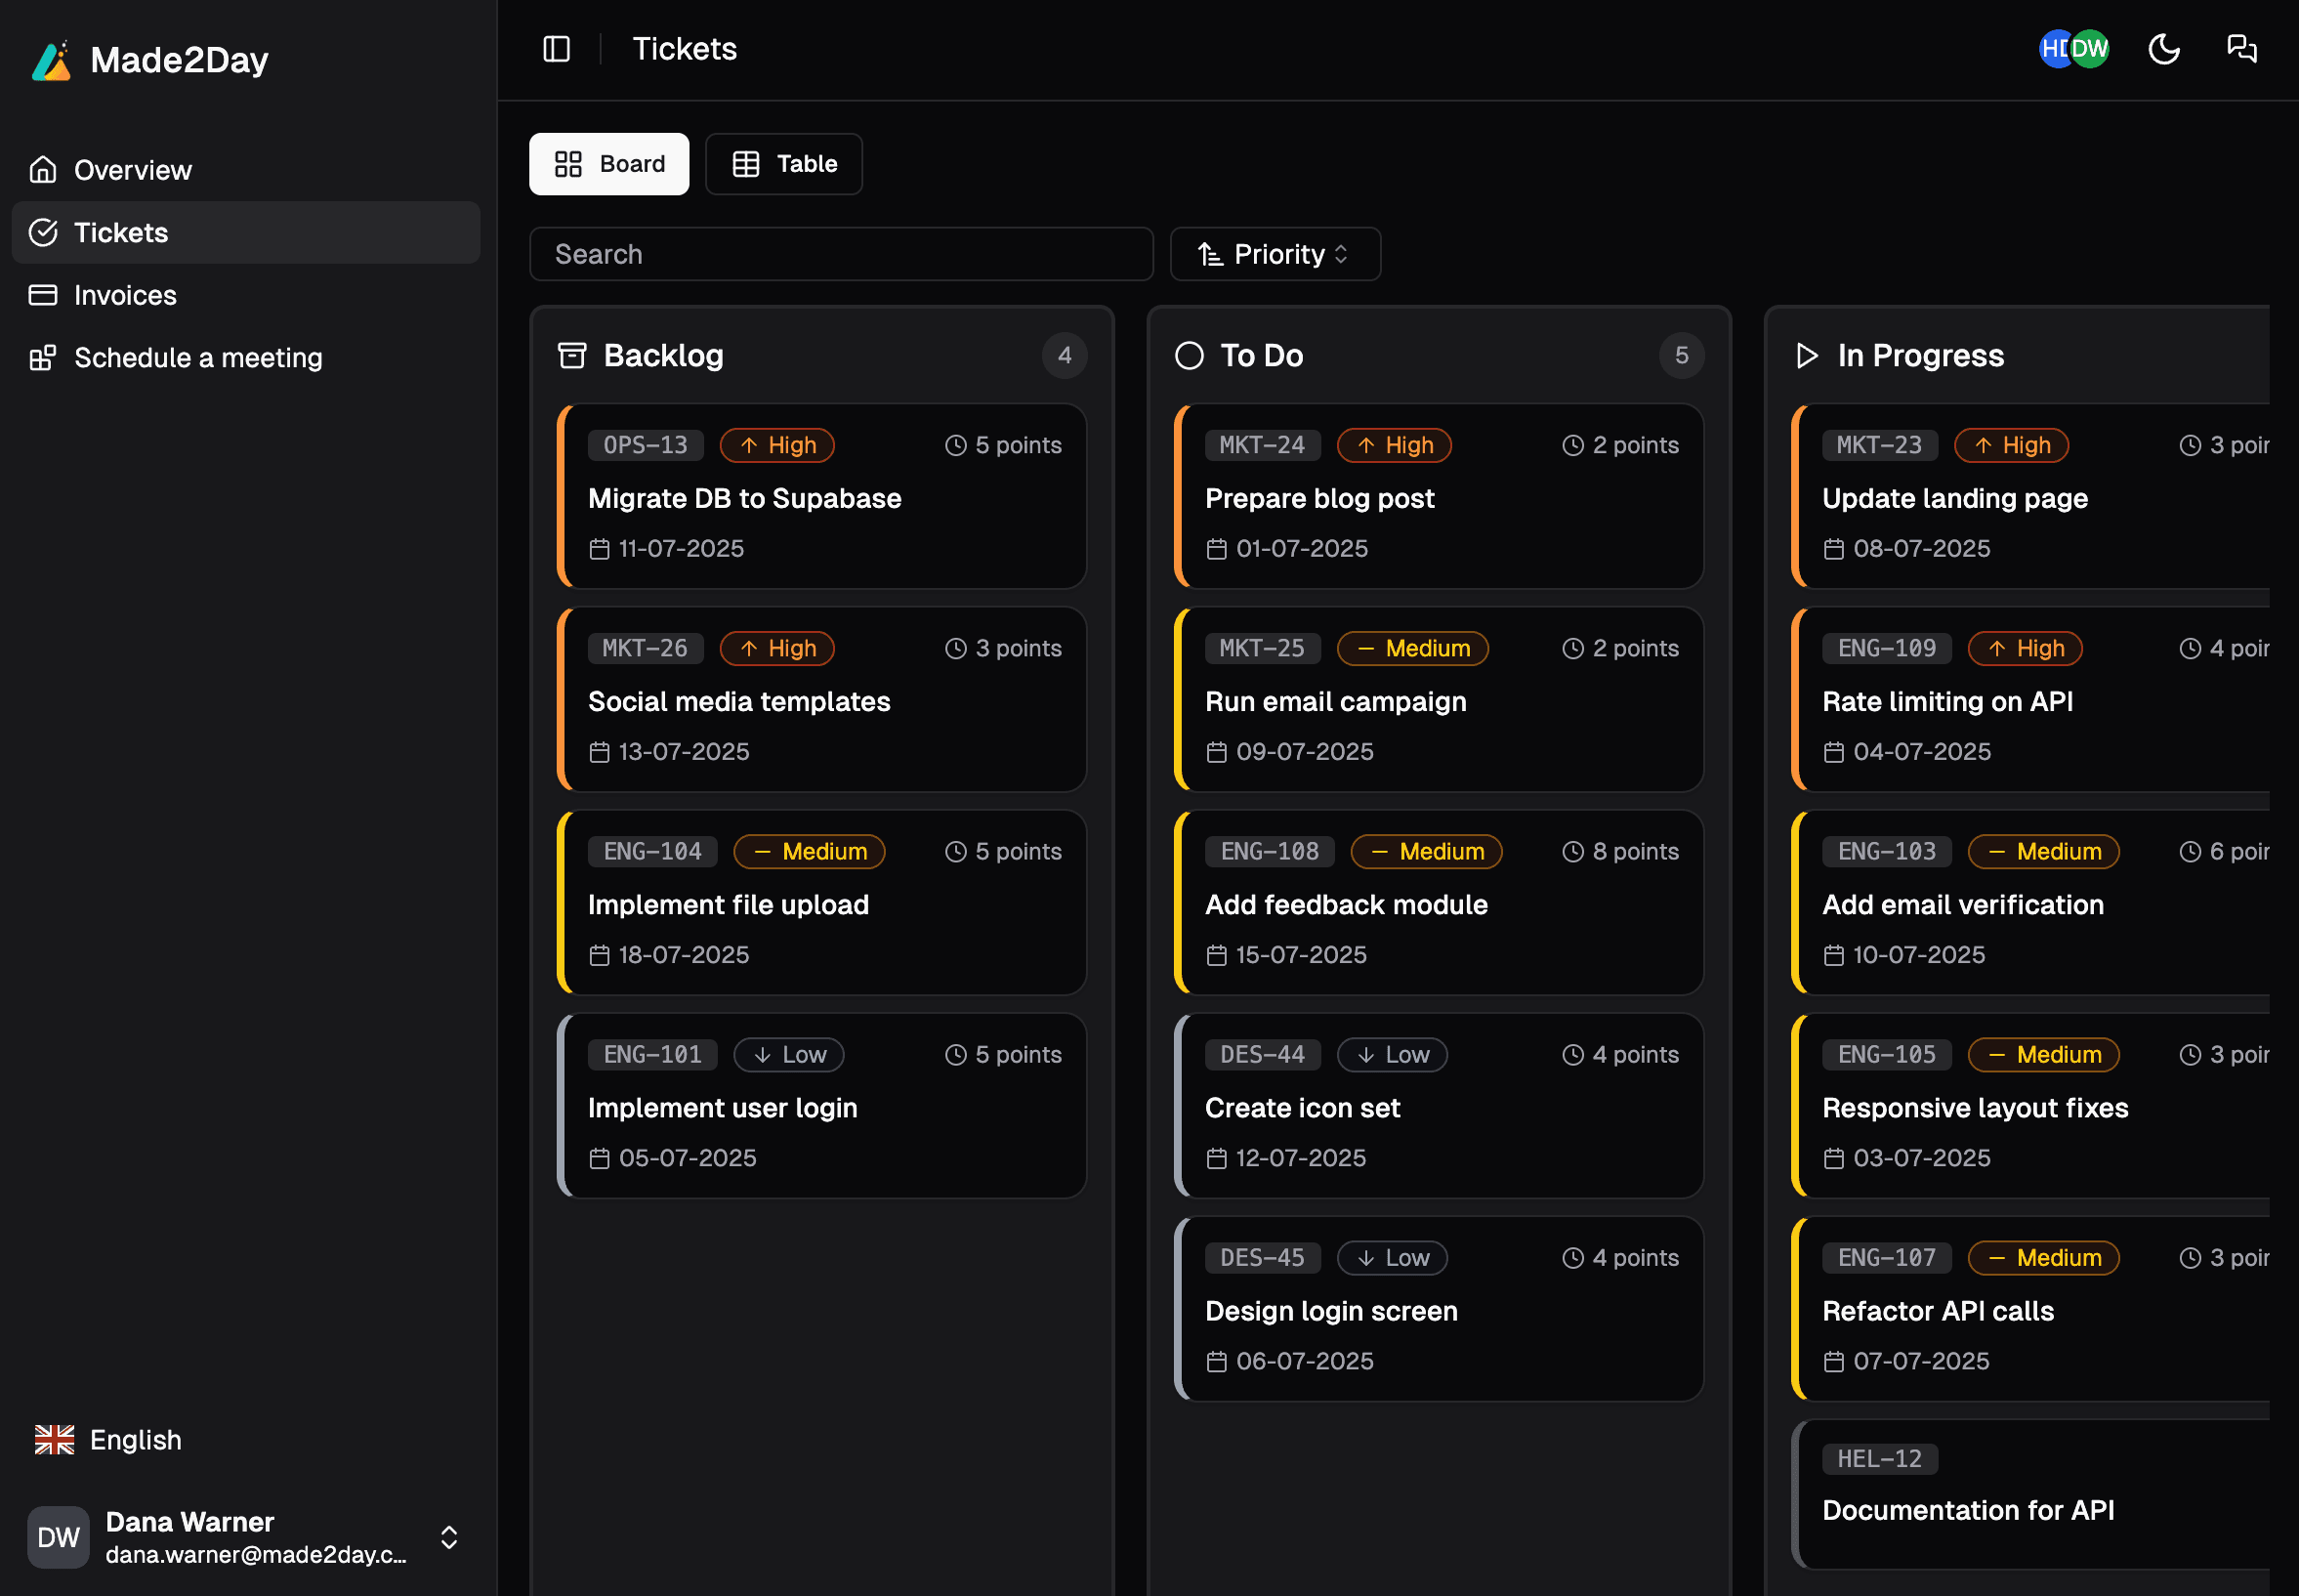Click the calendar icon on Prepare blog post
Image resolution: width=2299 pixels, height=1596 pixels.
(x=1216, y=548)
